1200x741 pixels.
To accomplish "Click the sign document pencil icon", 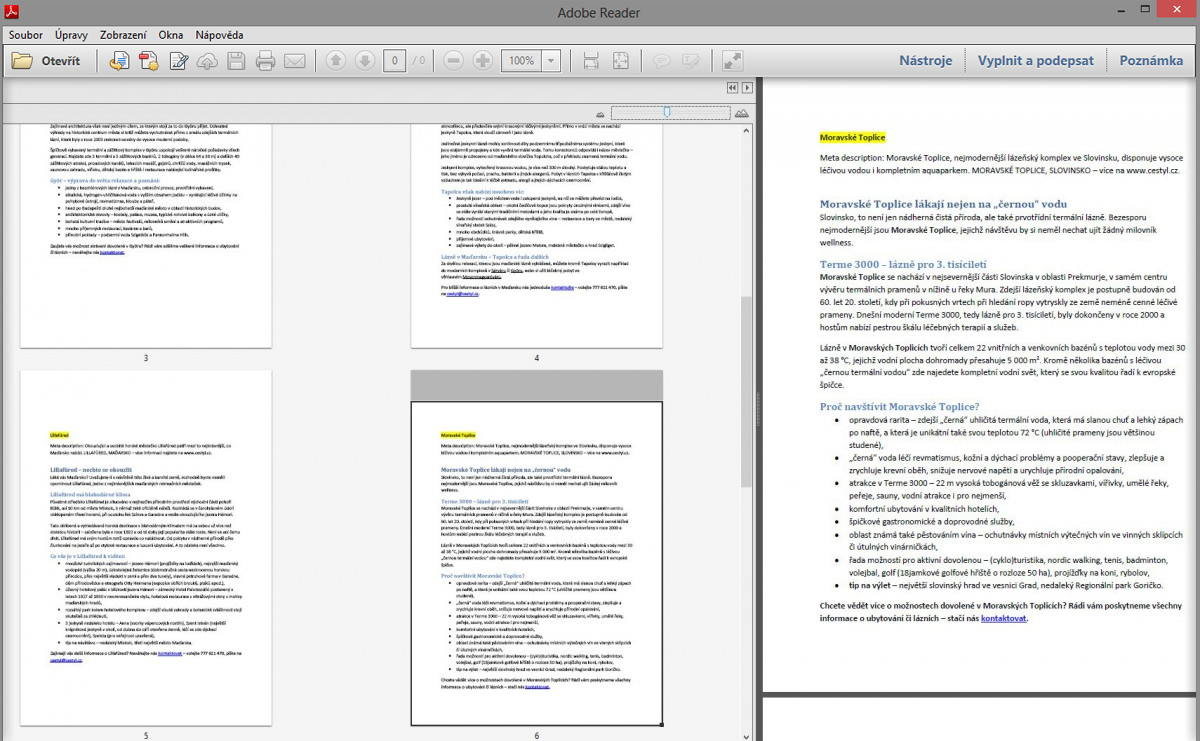I will (x=179, y=60).
